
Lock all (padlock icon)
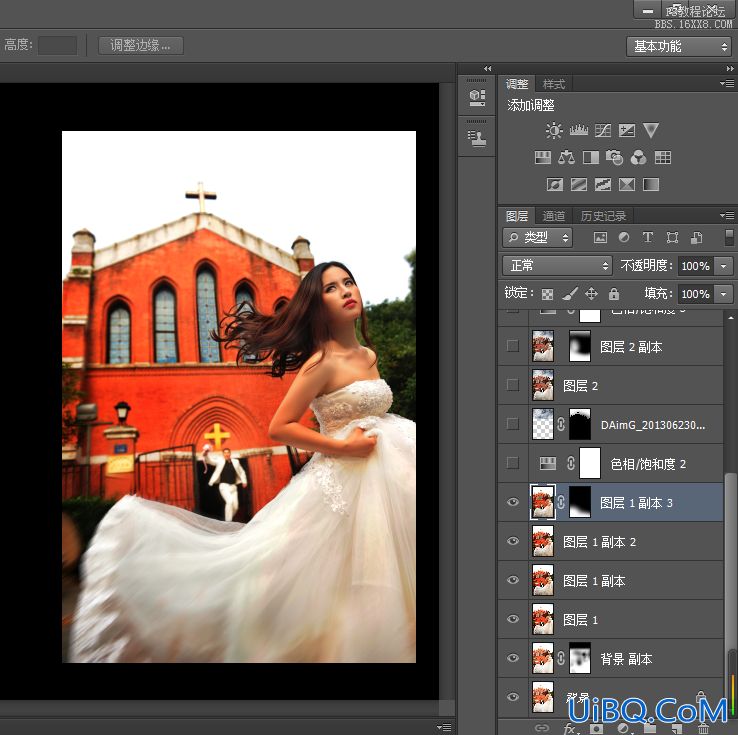coord(614,294)
